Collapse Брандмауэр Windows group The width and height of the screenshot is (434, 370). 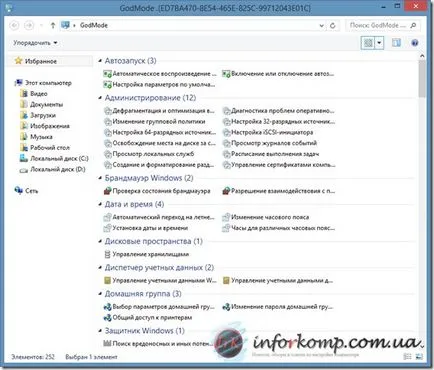tap(100, 178)
